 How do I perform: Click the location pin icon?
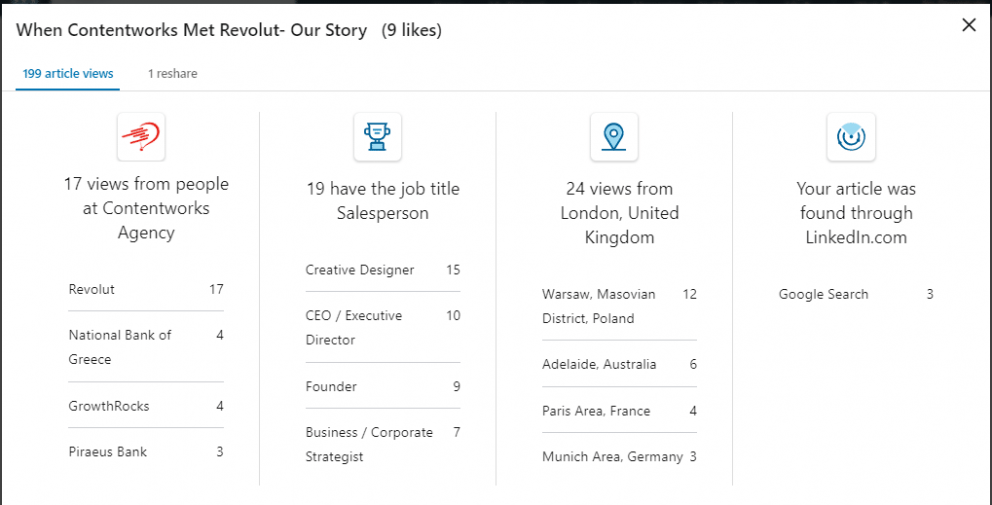(614, 137)
